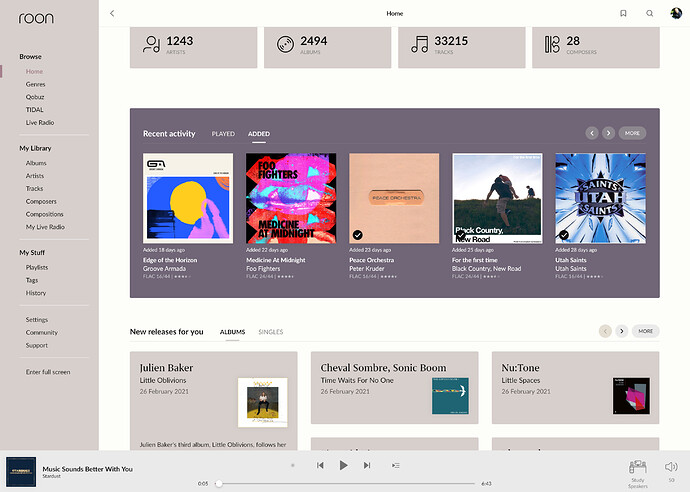Open Peter Kruder artist link
The image size is (690, 492).
pyautogui.click(x=367, y=268)
